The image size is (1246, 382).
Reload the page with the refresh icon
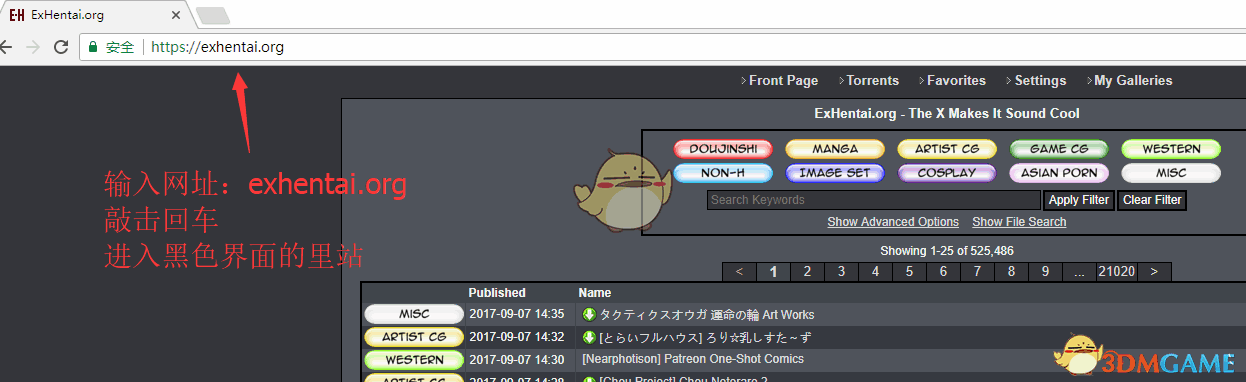pos(61,47)
